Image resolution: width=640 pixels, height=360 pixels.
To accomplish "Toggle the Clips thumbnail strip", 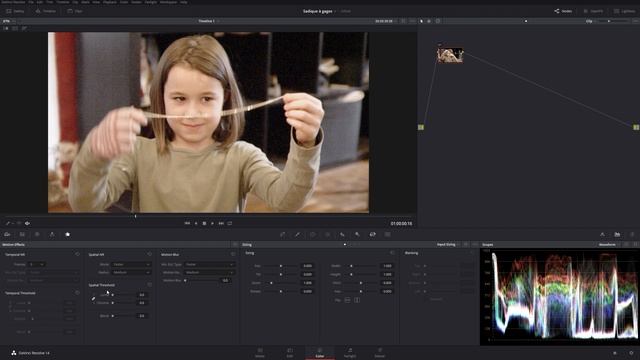I will click(75, 11).
